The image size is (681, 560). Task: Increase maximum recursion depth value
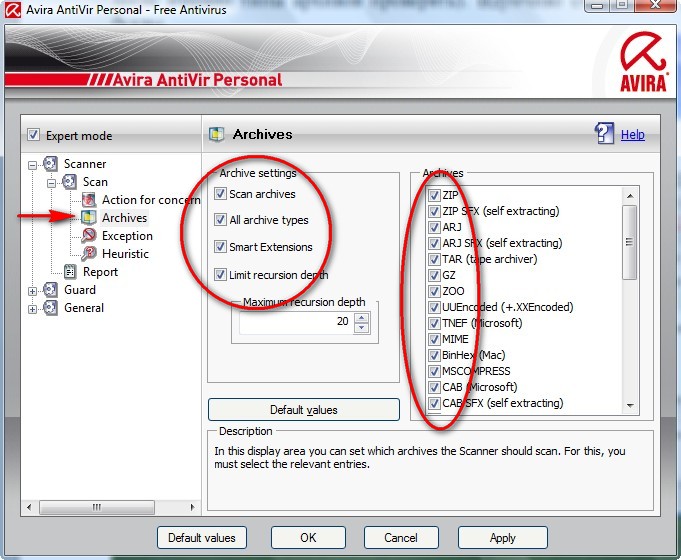tap(362, 318)
